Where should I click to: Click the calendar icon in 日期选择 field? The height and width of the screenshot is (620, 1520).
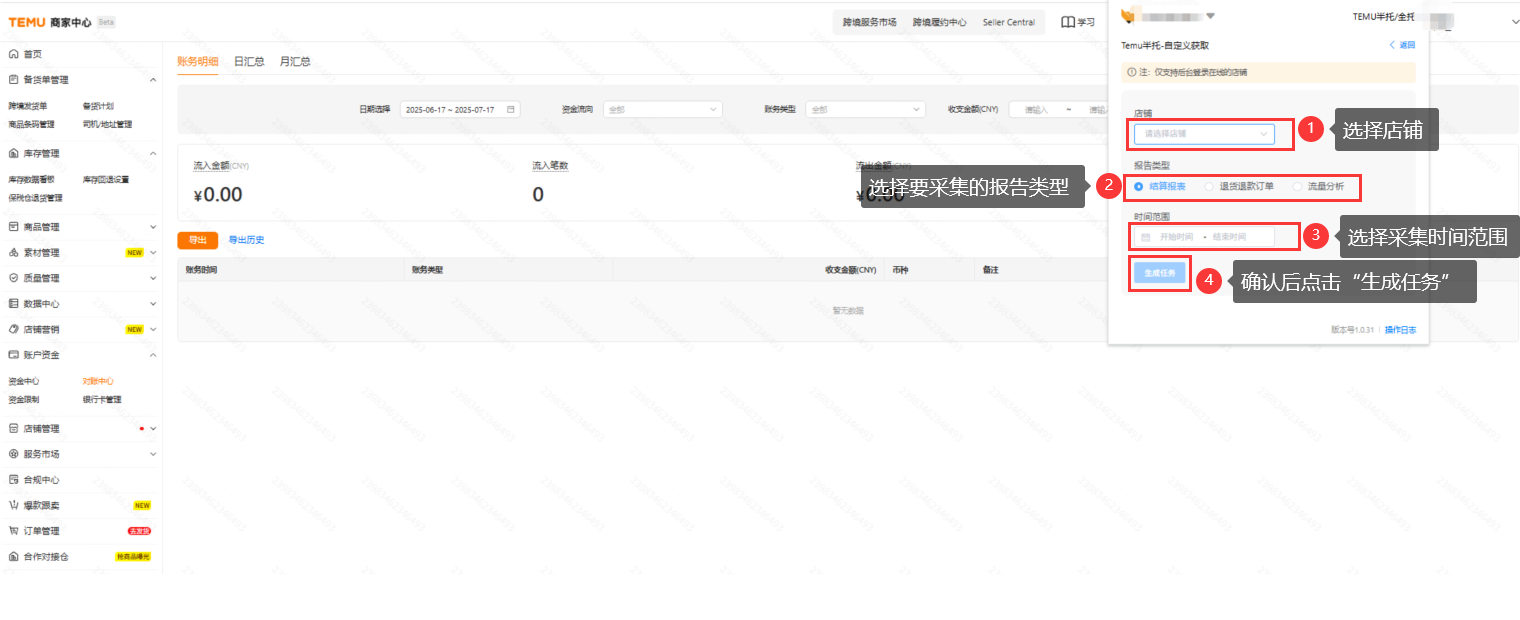click(x=511, y=110)
